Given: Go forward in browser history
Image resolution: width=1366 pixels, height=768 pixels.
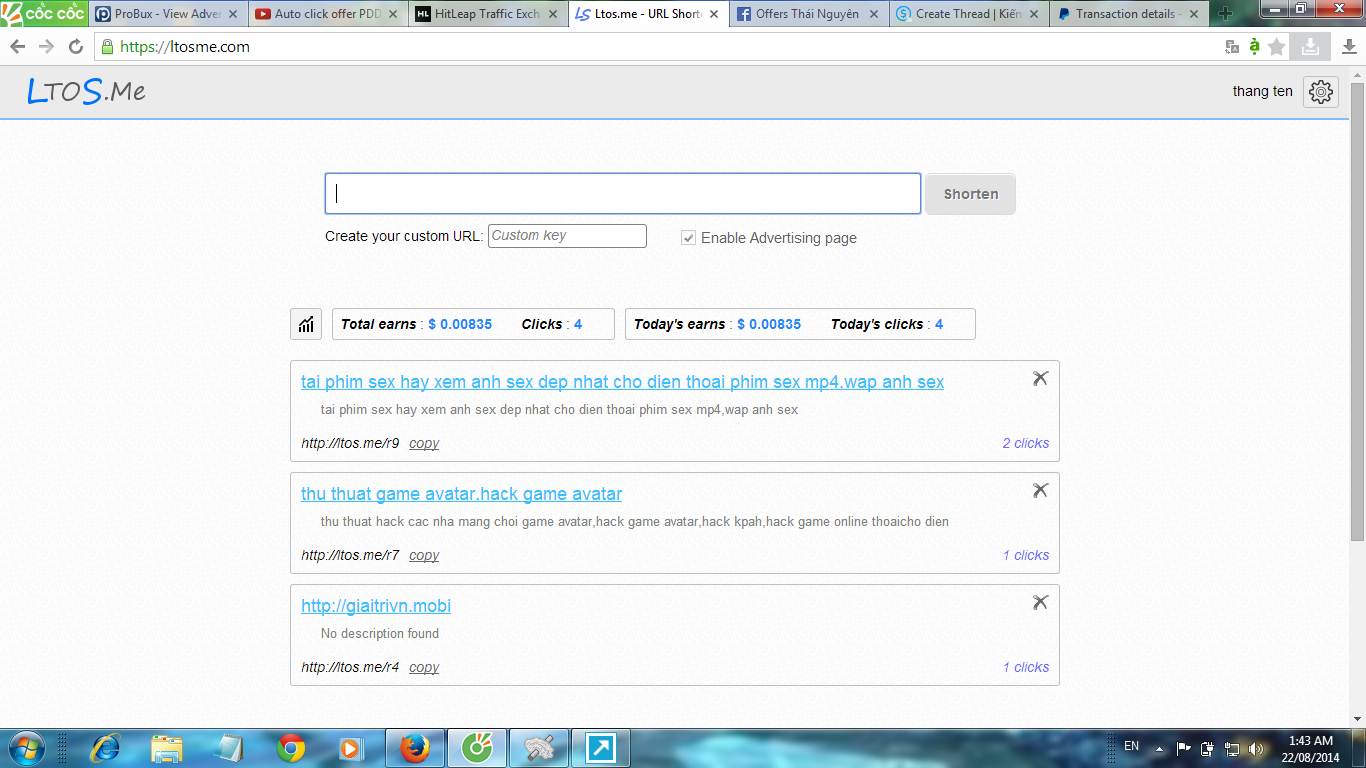Looking at the screenshot, I should [46, 47].
